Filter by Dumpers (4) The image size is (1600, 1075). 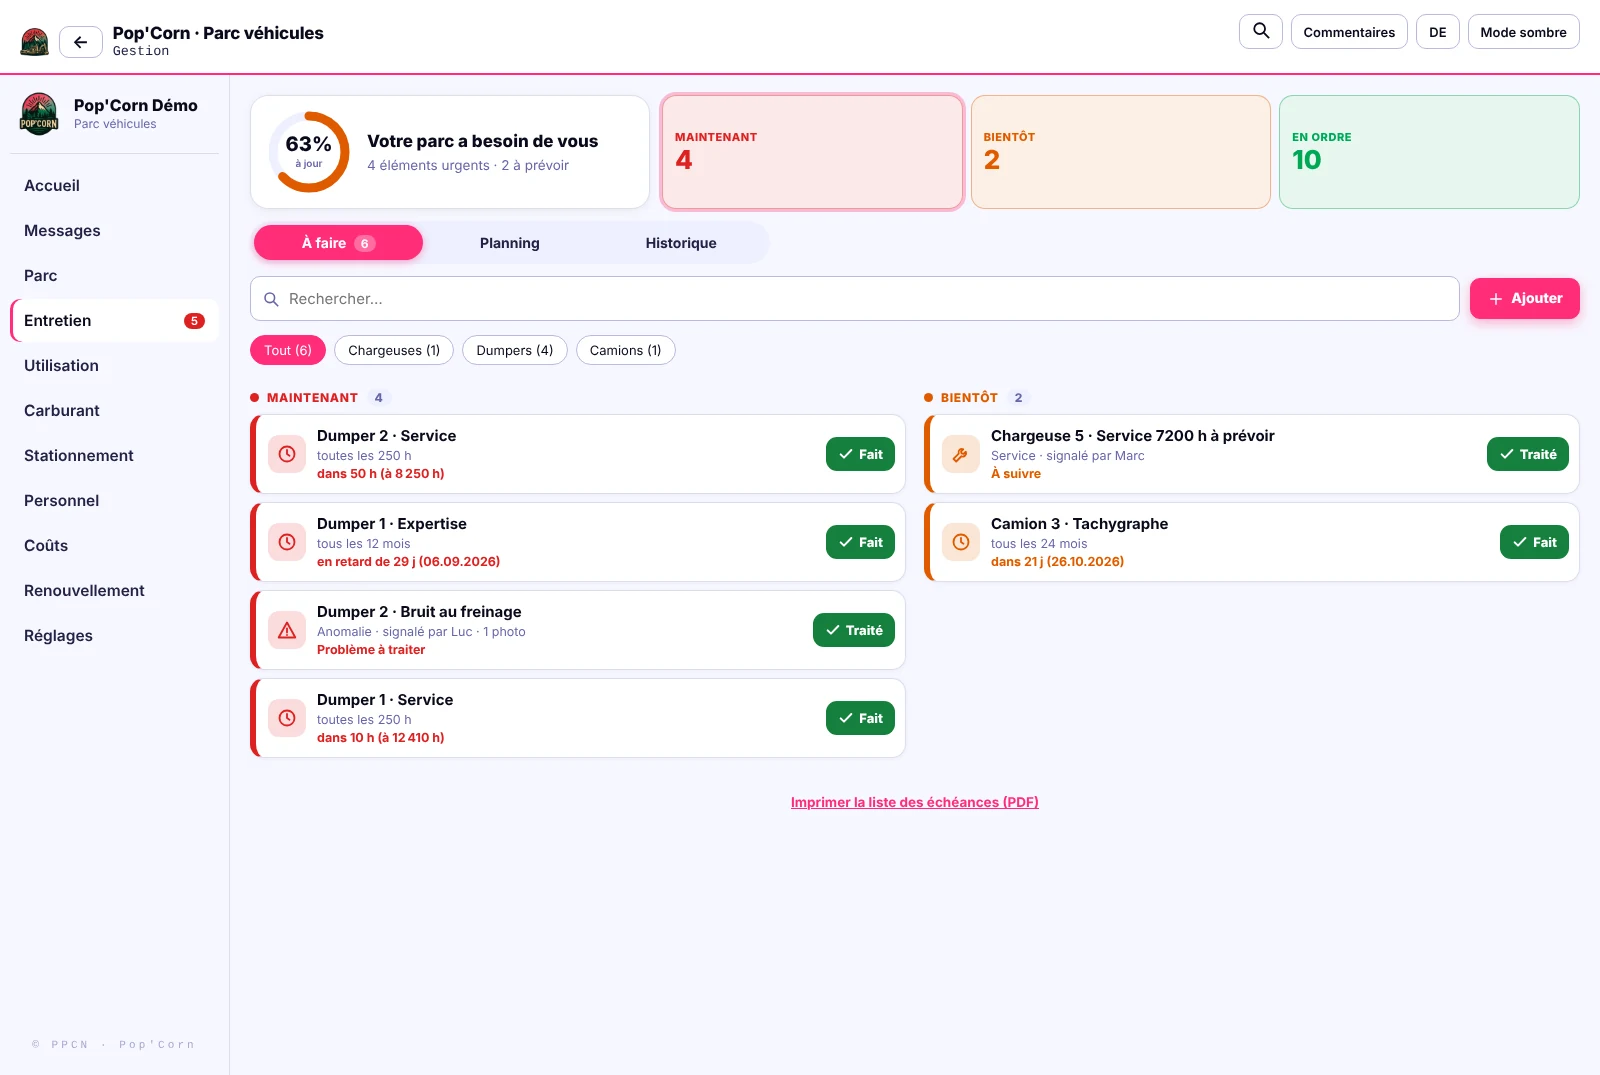click(515, 350)
